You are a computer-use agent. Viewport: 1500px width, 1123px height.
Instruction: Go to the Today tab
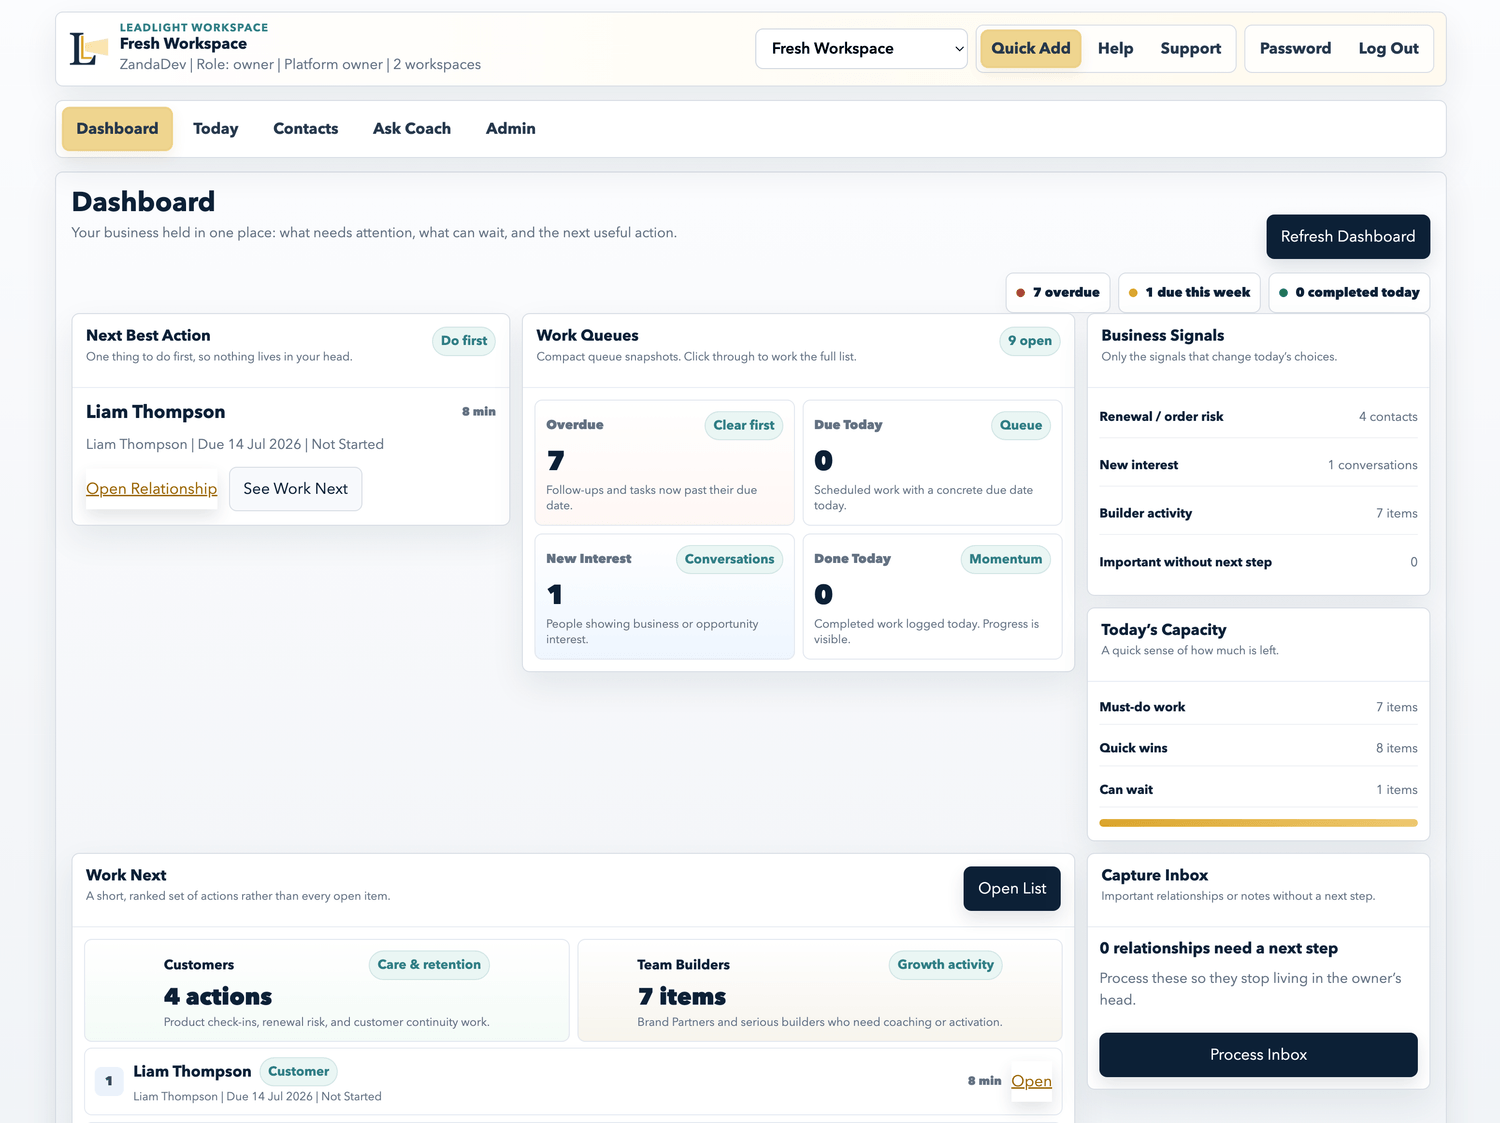(216, 128)
